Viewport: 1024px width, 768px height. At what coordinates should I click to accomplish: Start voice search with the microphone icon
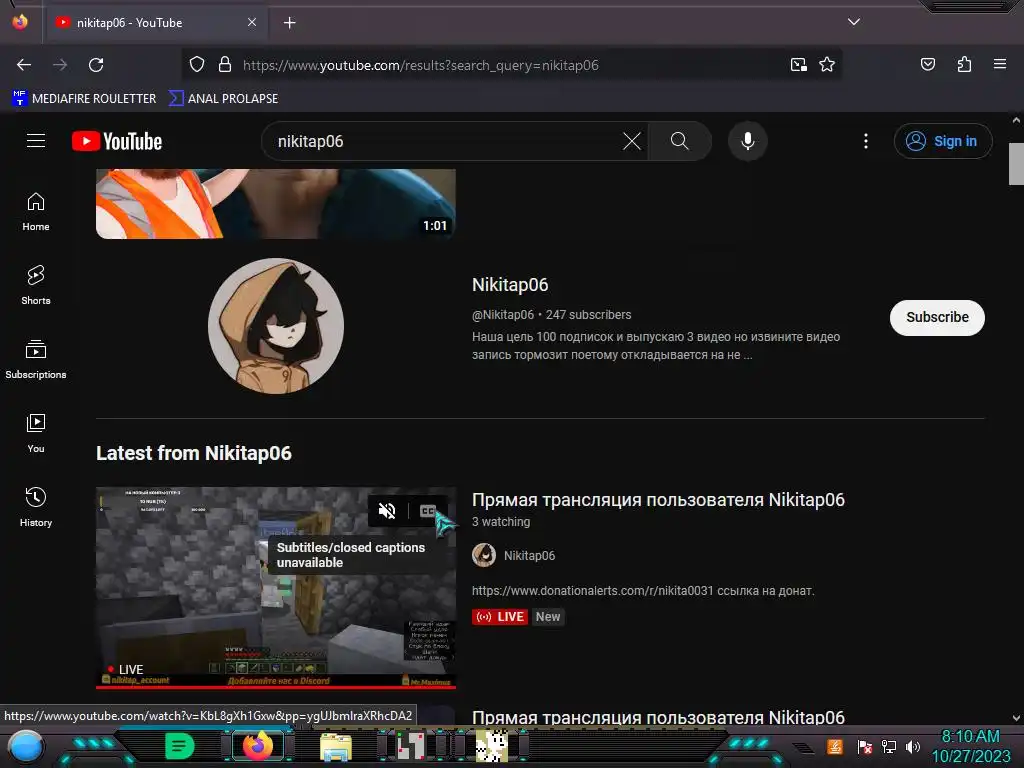tap(748, 141)
